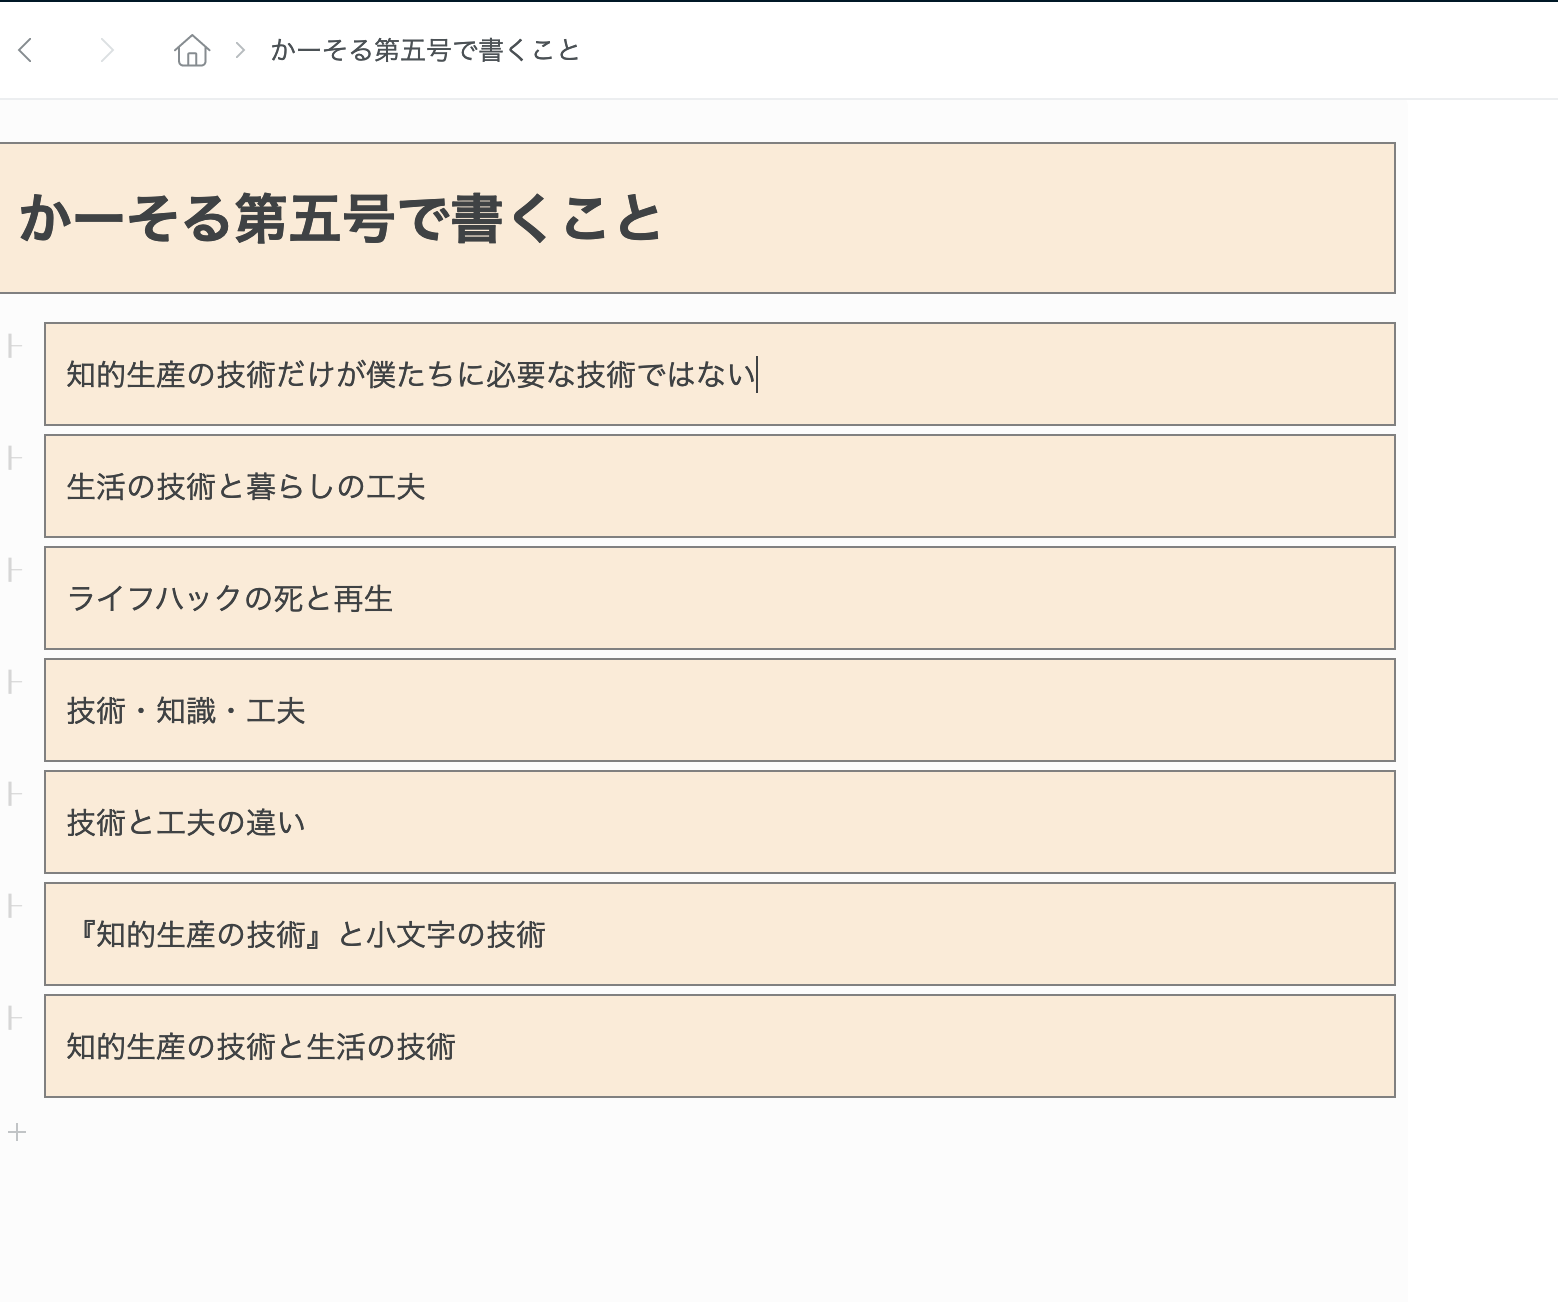Click the 技術と工夫の違い block text
The height and width of the screenshot is (1302, 1558).
186,823
